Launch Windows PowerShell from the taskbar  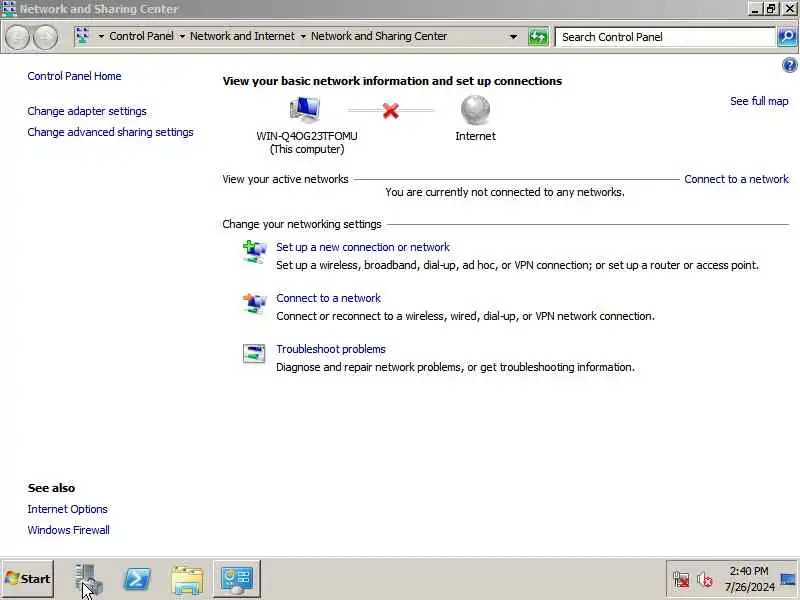click(x=137, y=579)
